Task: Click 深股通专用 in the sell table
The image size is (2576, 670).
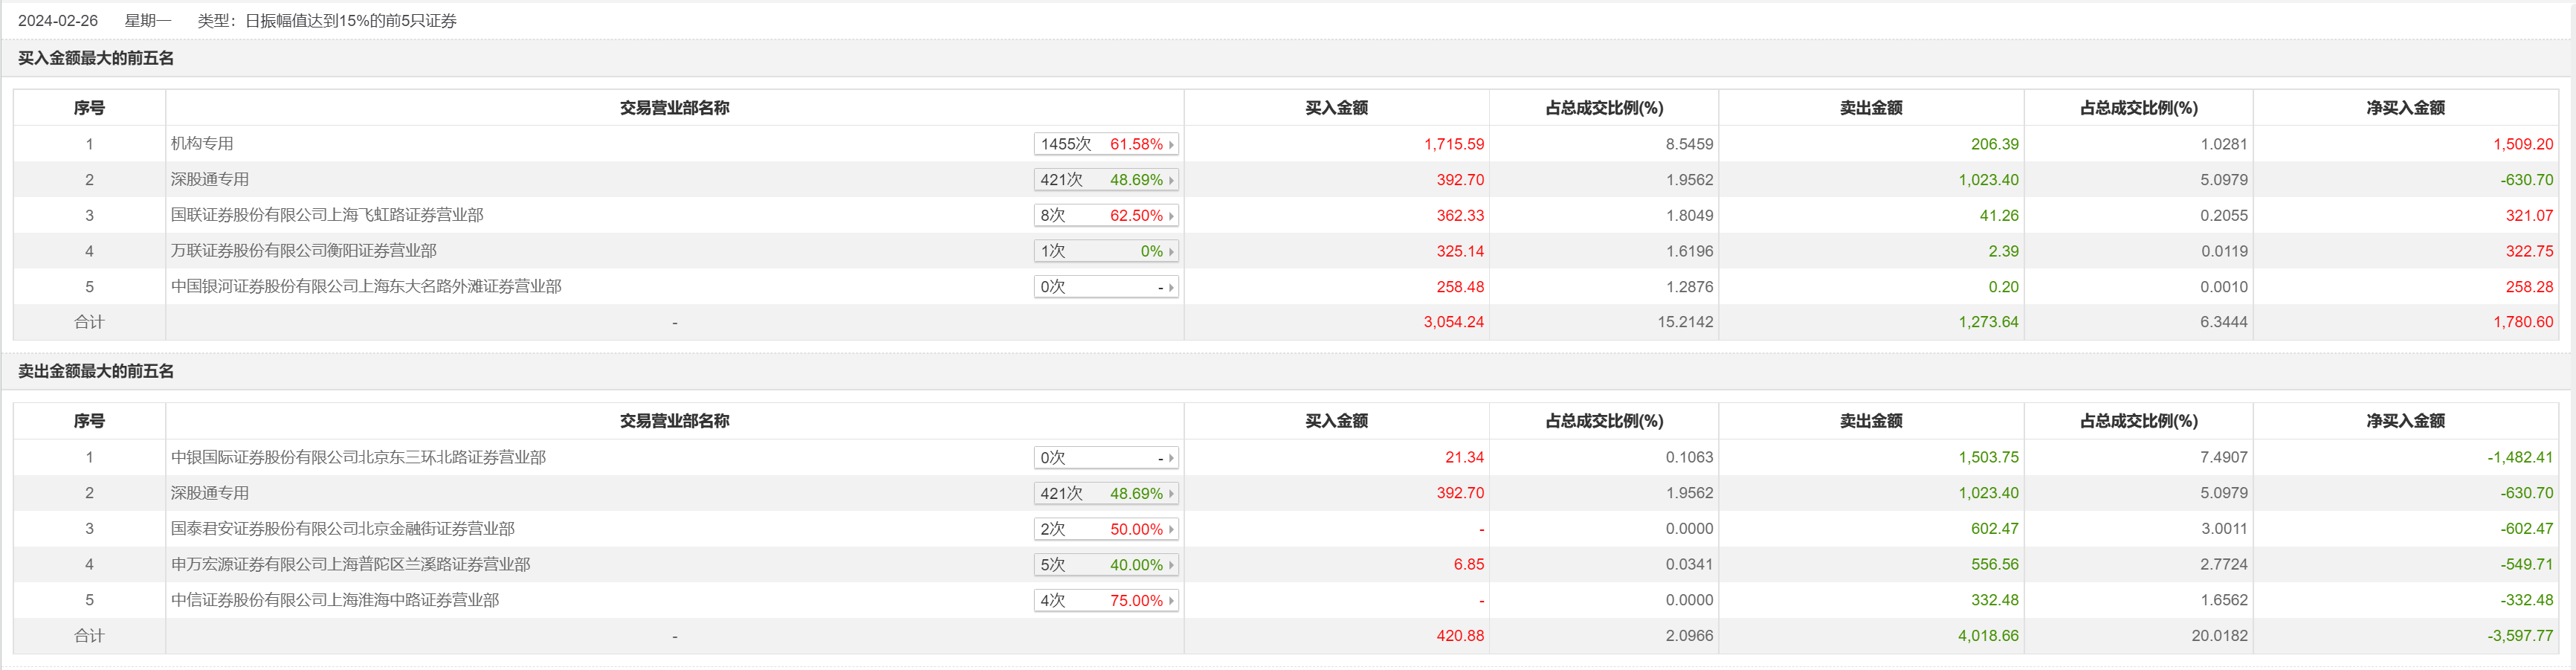Action: (x=210, y=493)
